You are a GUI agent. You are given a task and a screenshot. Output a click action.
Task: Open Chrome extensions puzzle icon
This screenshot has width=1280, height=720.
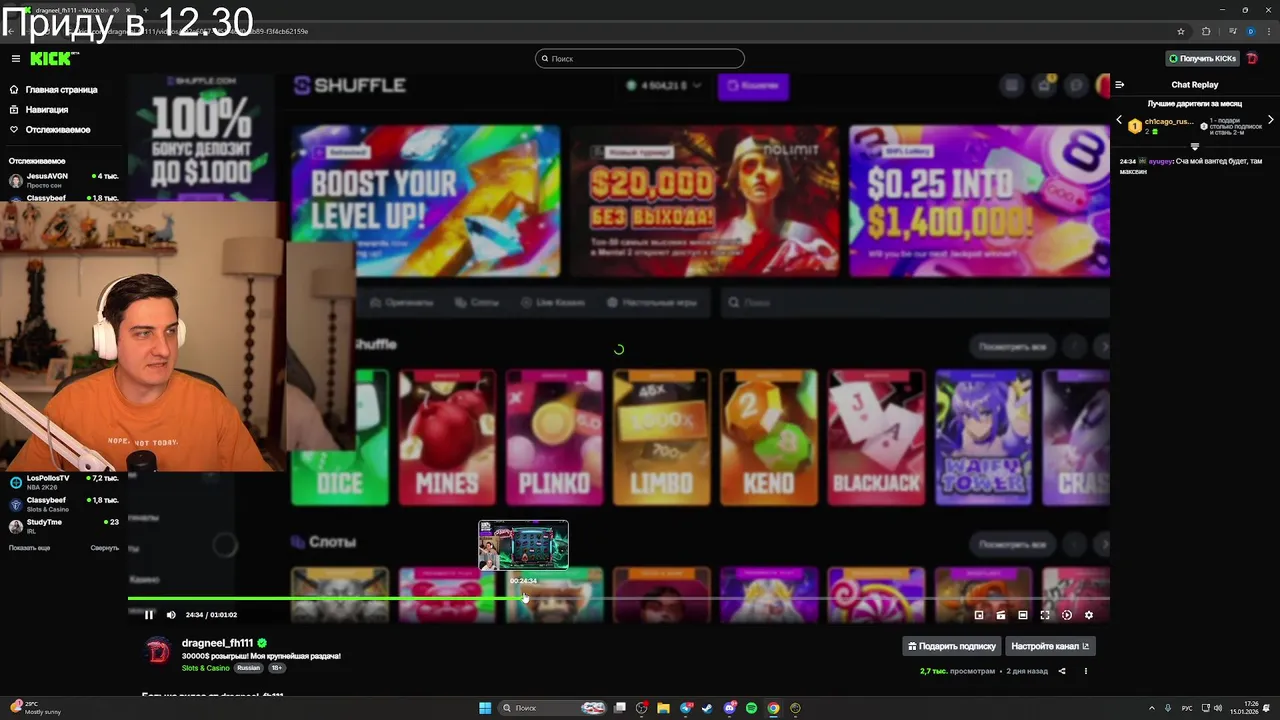(1205, 31)
